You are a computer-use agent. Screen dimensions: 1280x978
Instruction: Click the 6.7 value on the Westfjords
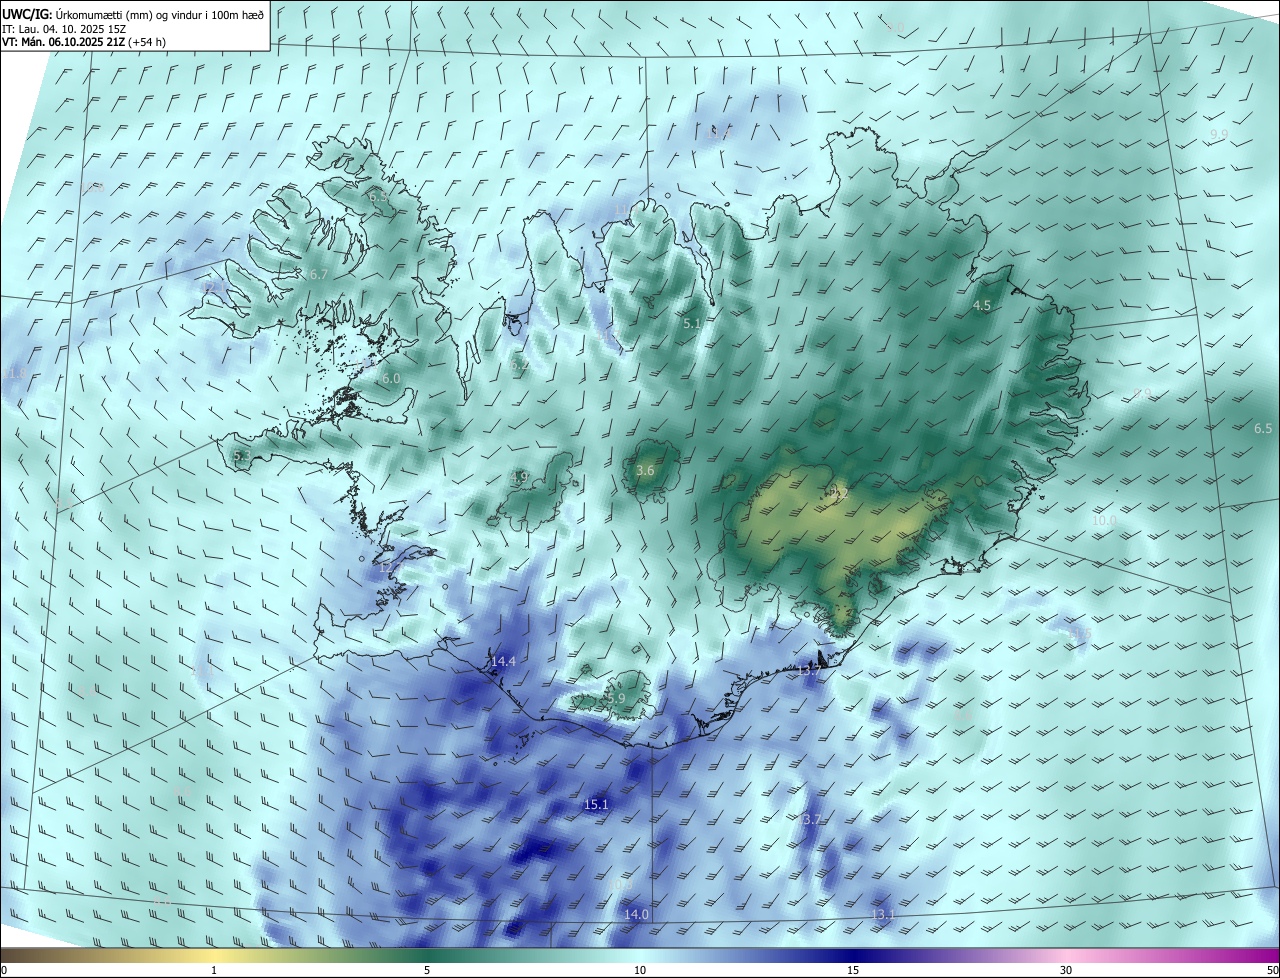[319, 274]
